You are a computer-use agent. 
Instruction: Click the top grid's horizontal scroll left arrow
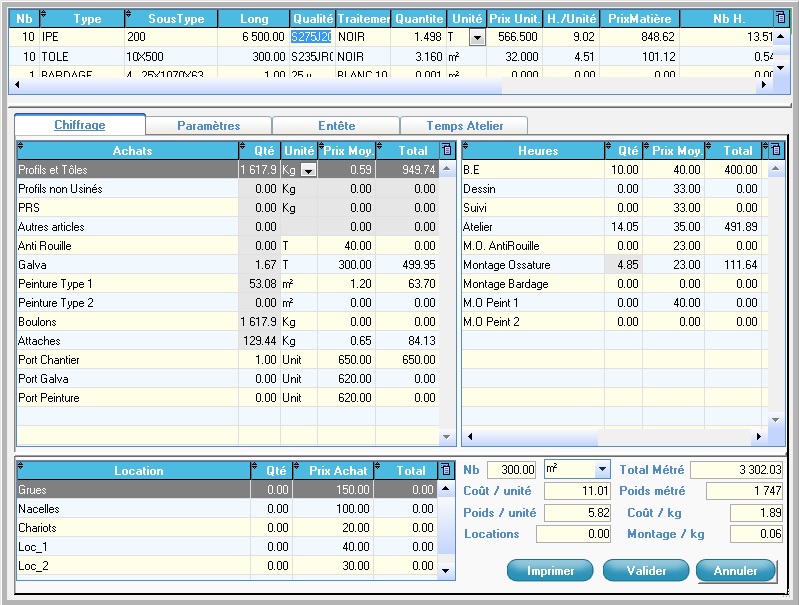[17, 85]
